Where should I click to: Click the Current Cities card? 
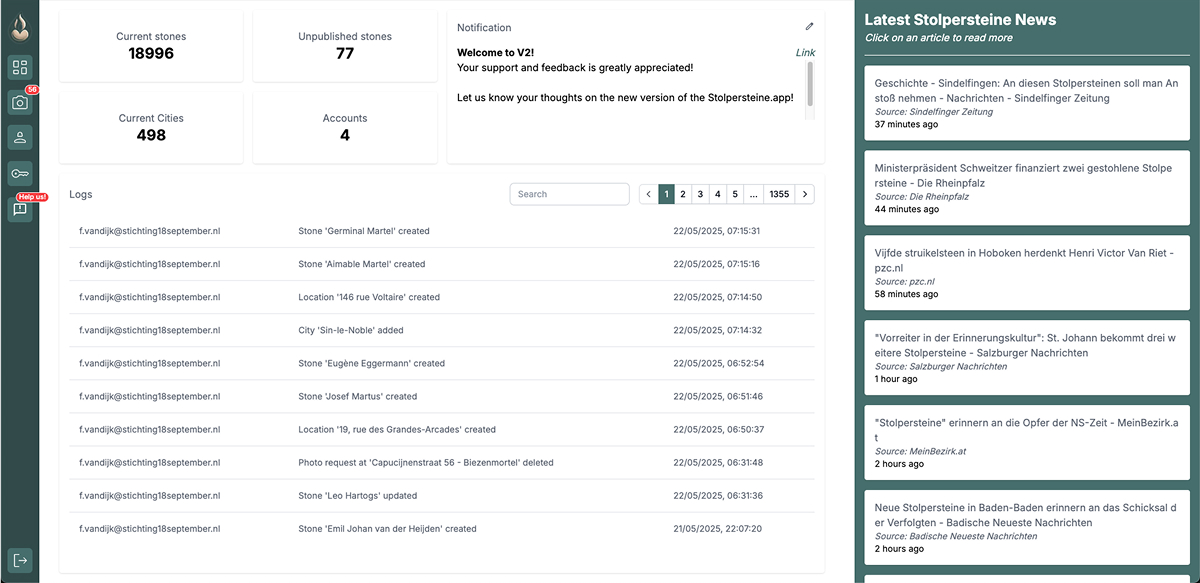click(x=151, y=128)
